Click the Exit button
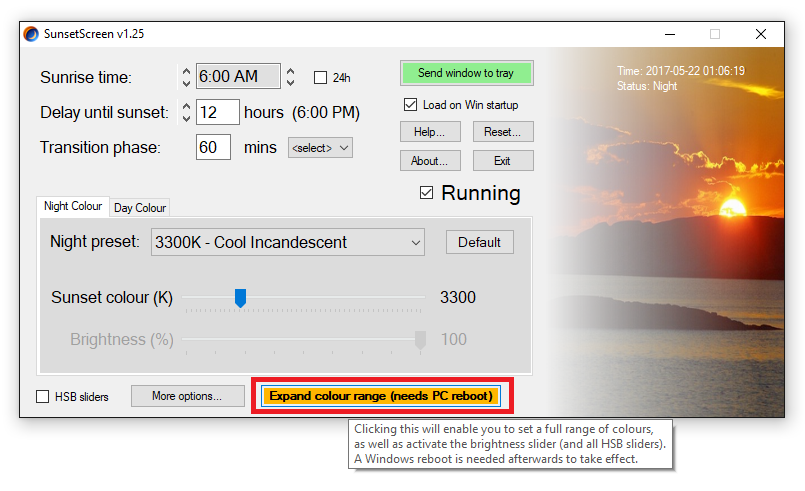 tap(503, 161)
